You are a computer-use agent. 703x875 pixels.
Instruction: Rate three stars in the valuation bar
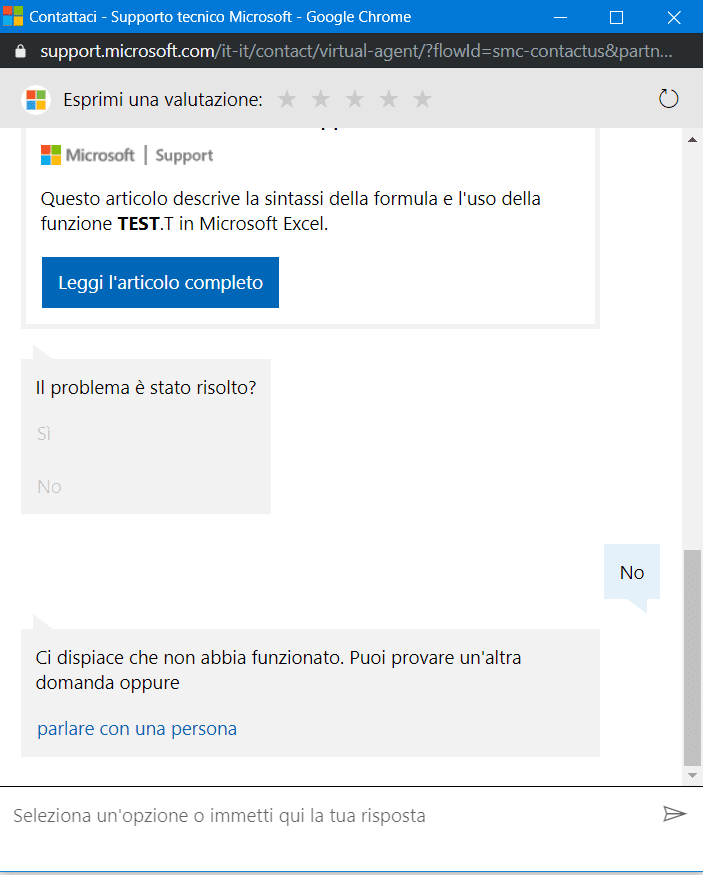(x=355, y=99)
